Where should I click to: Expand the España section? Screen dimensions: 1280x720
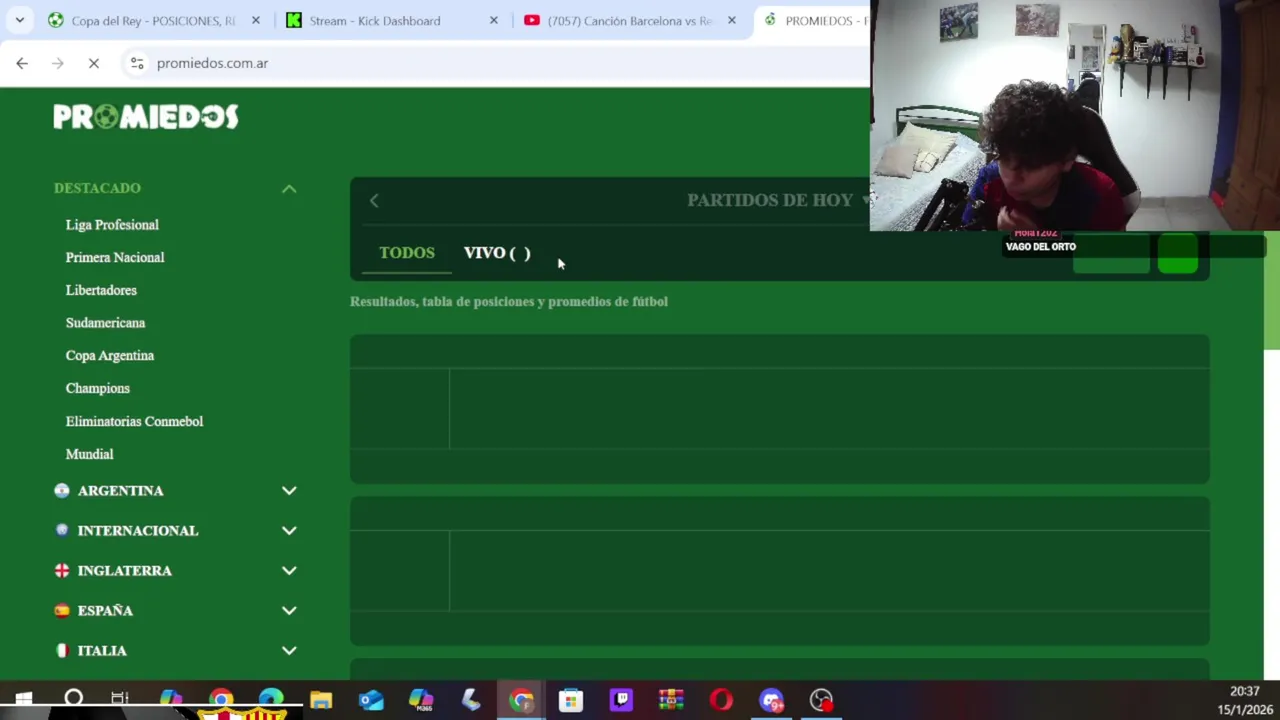pyautogui.click(x=289, y=611)
